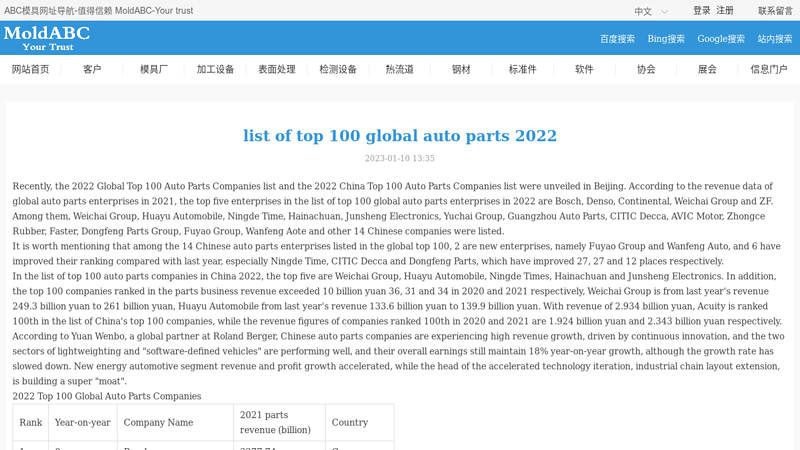Open the 加工设备 menu item

(215, 69)
